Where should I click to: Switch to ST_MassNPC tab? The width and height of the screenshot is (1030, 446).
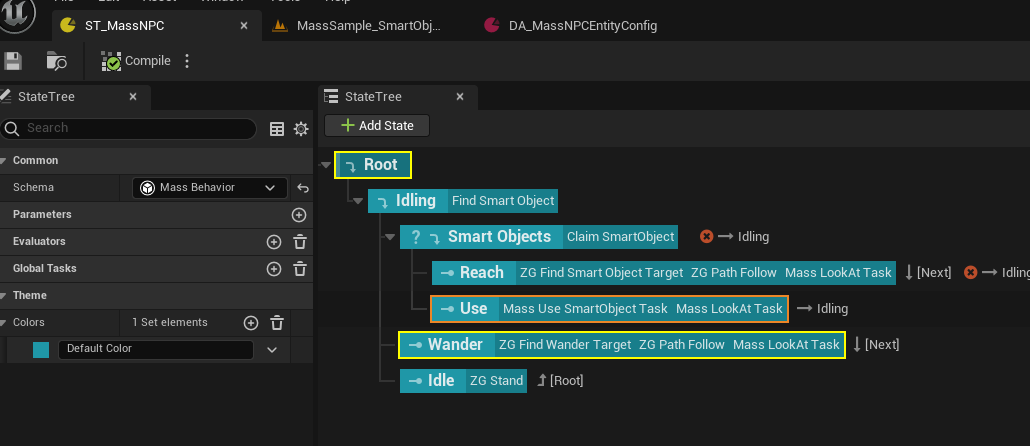125,26
